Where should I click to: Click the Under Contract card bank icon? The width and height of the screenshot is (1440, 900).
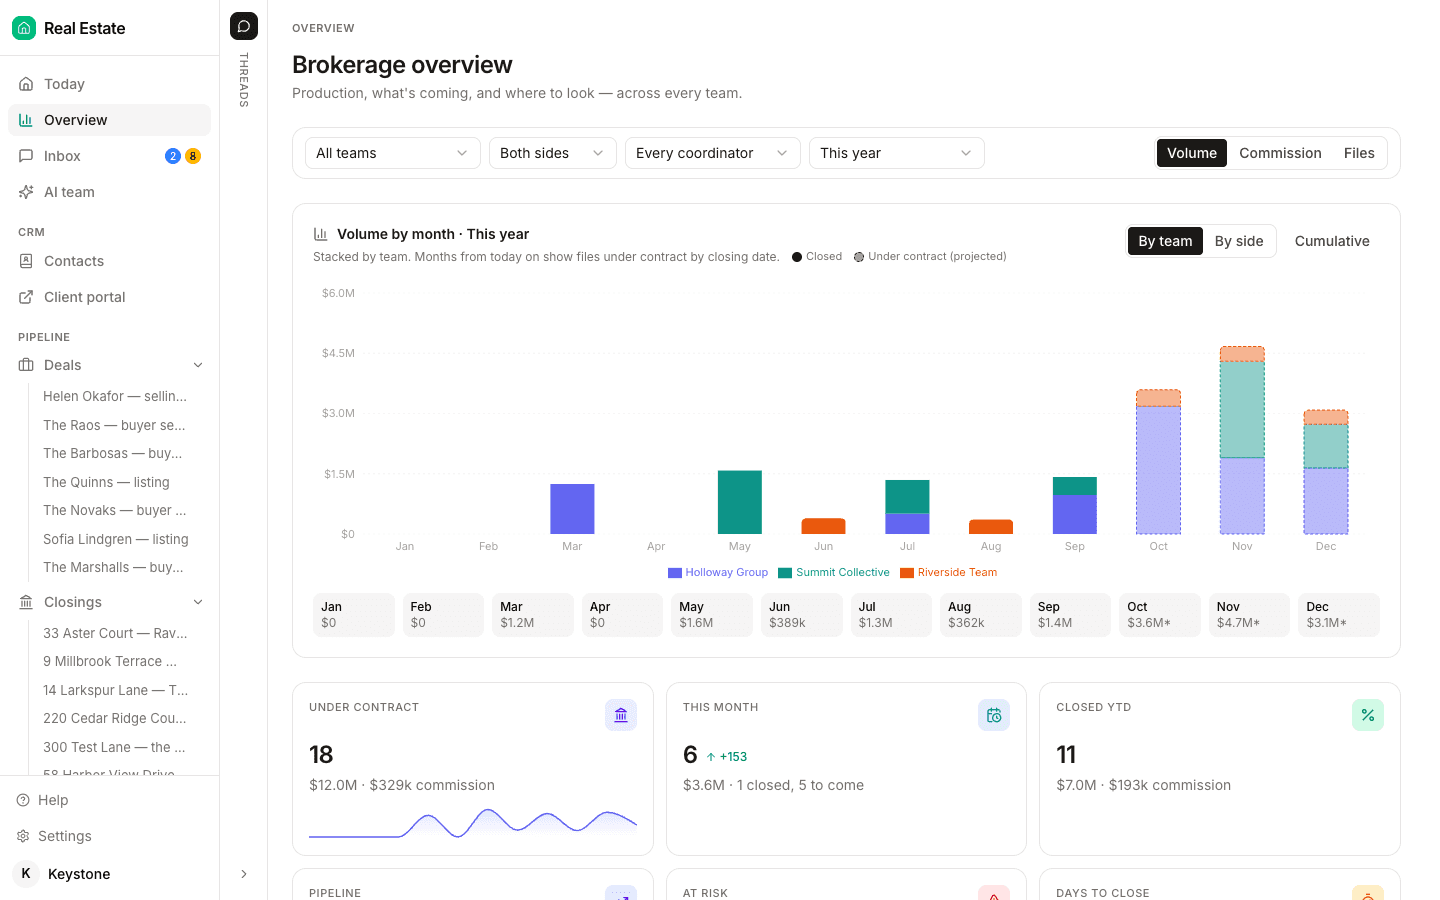point(621,715)
